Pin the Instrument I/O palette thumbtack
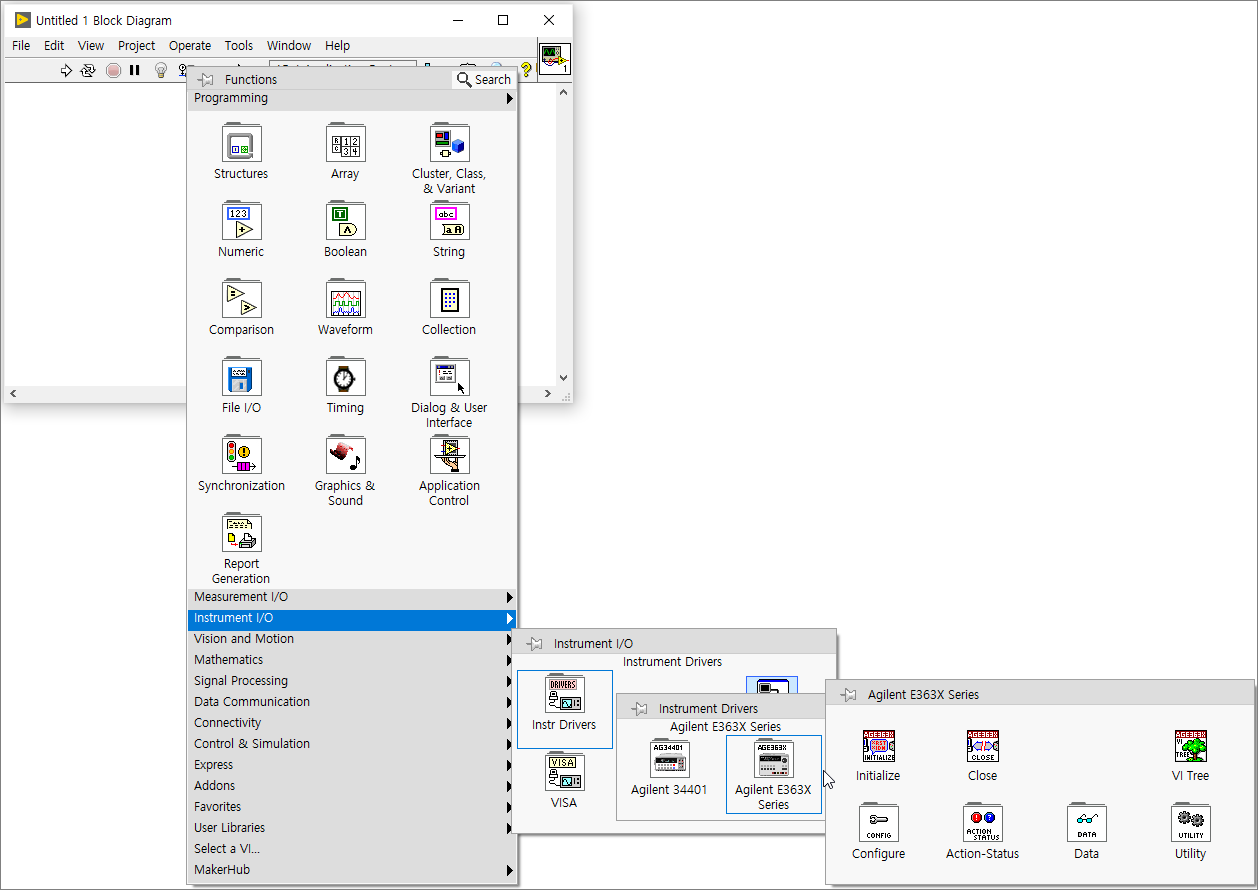The width and height of the screenshot is (1258, 890). [x=534, y=643]
